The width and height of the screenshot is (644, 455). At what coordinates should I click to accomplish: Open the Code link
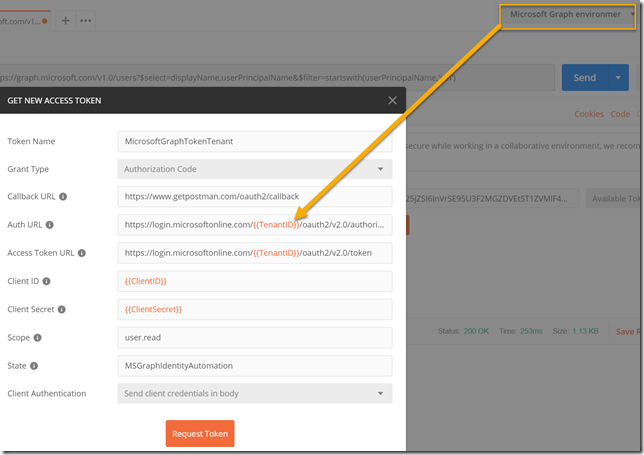click(620, 114)
